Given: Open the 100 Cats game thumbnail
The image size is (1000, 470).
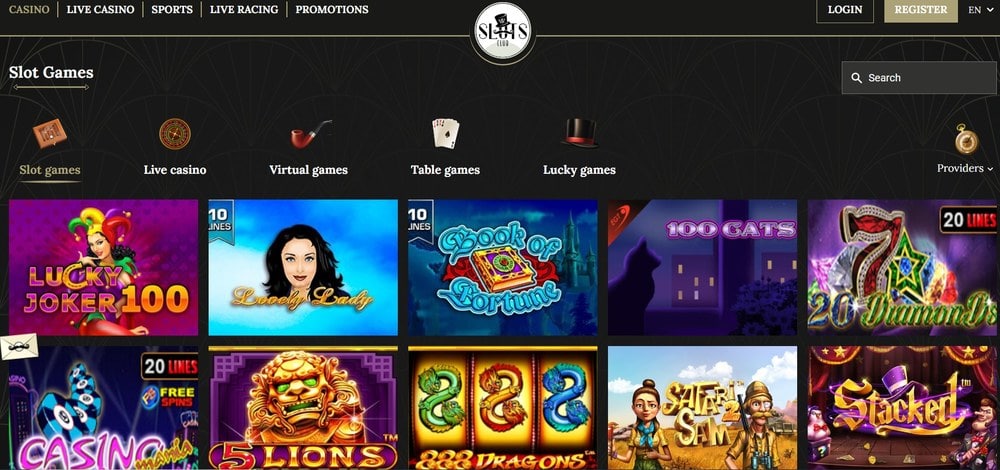Looking at the screenshot, I should click(702, 268).
